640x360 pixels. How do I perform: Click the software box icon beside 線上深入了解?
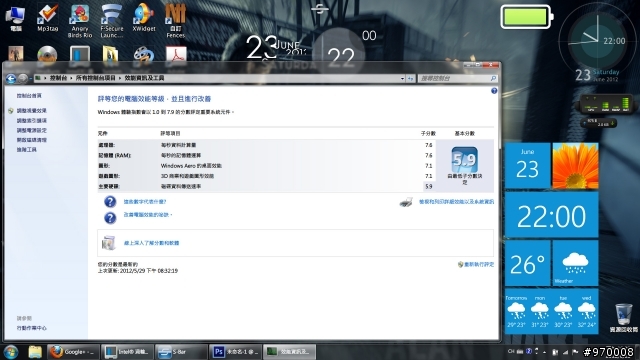tap(109, 243)
